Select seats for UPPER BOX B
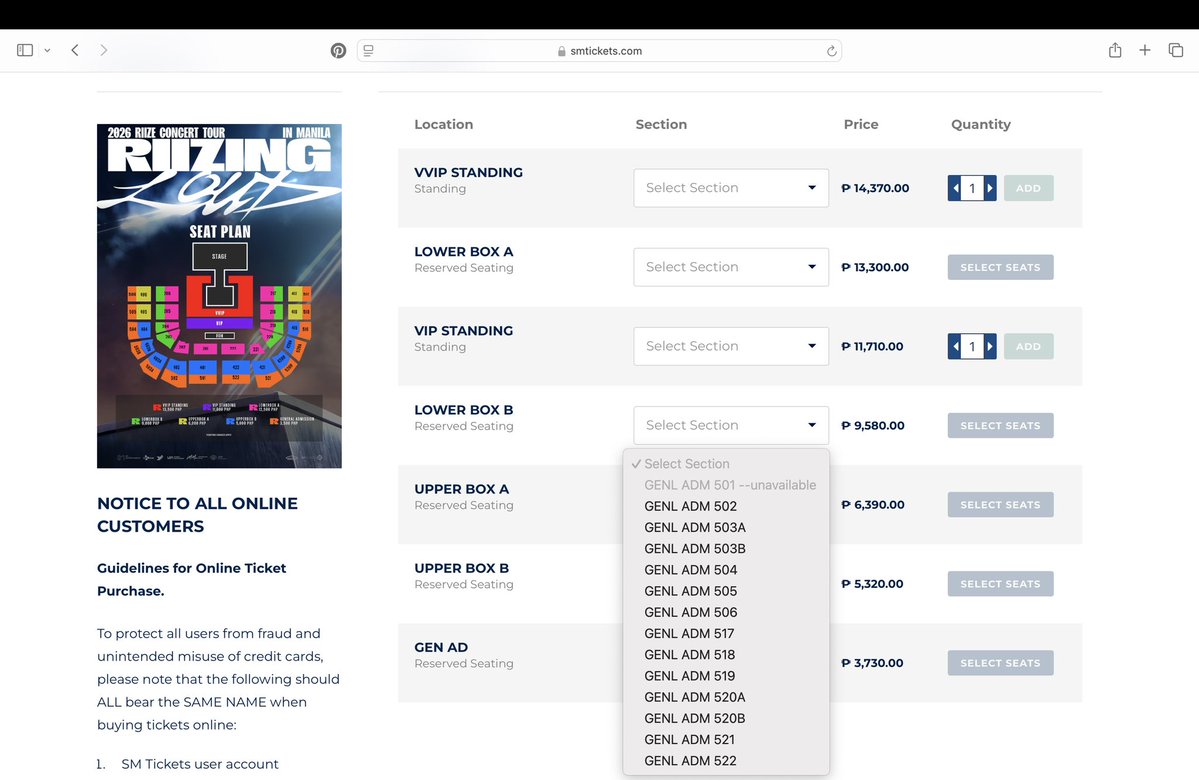This screenshot has height=780, width=1199. pos(1000,583)
